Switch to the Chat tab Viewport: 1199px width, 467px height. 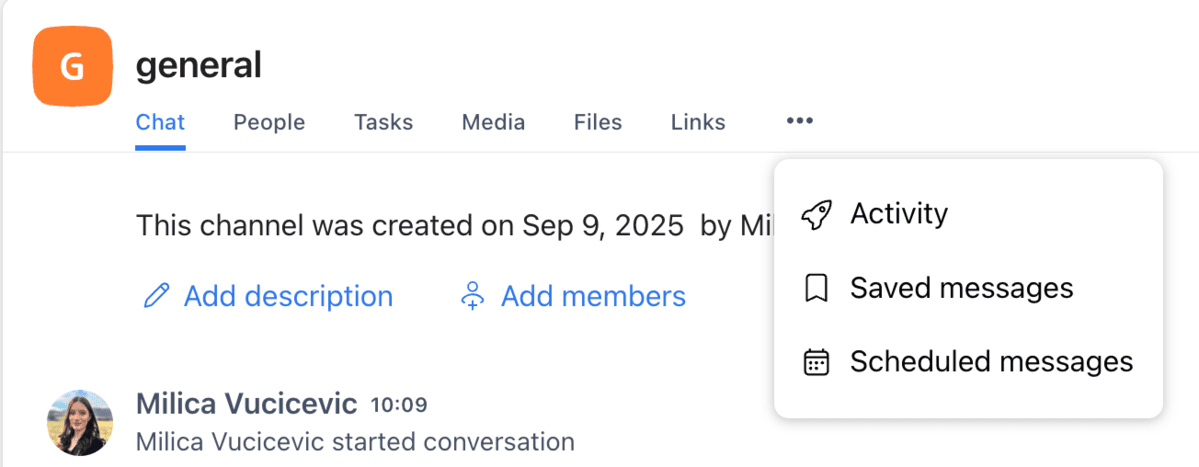[x=160, y=122]
